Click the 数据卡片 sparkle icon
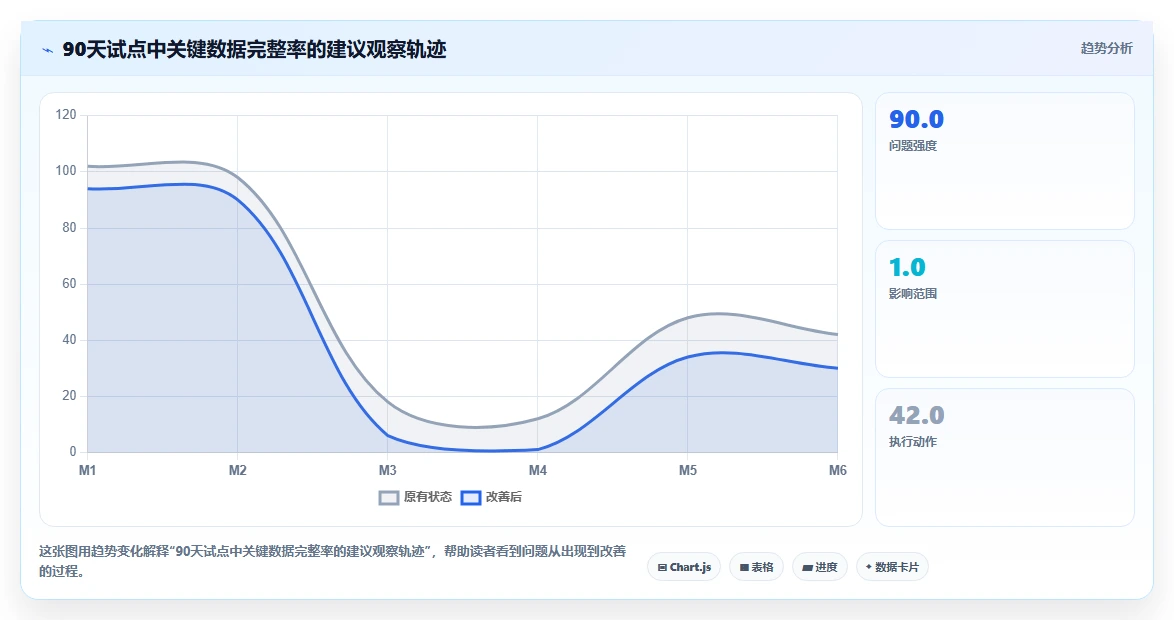Viewport: 1174px width, 620px height. 869,567
